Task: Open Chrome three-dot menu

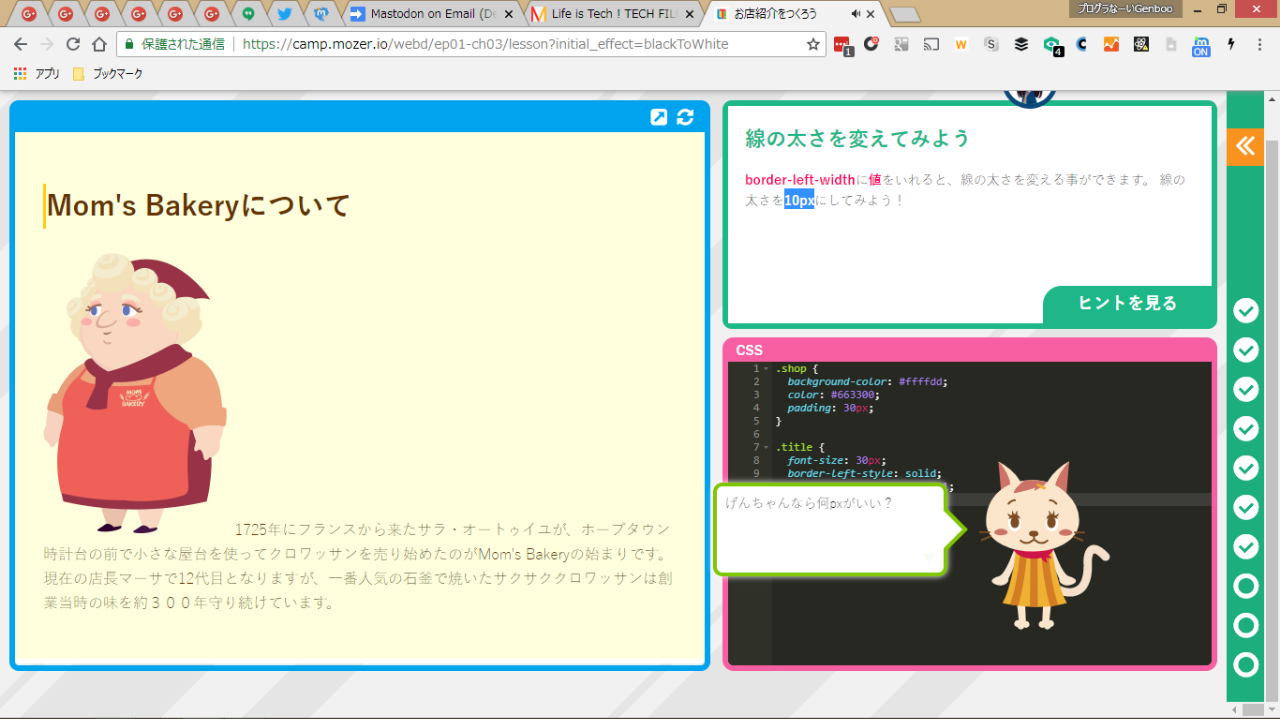Action: coord(1260,45)
